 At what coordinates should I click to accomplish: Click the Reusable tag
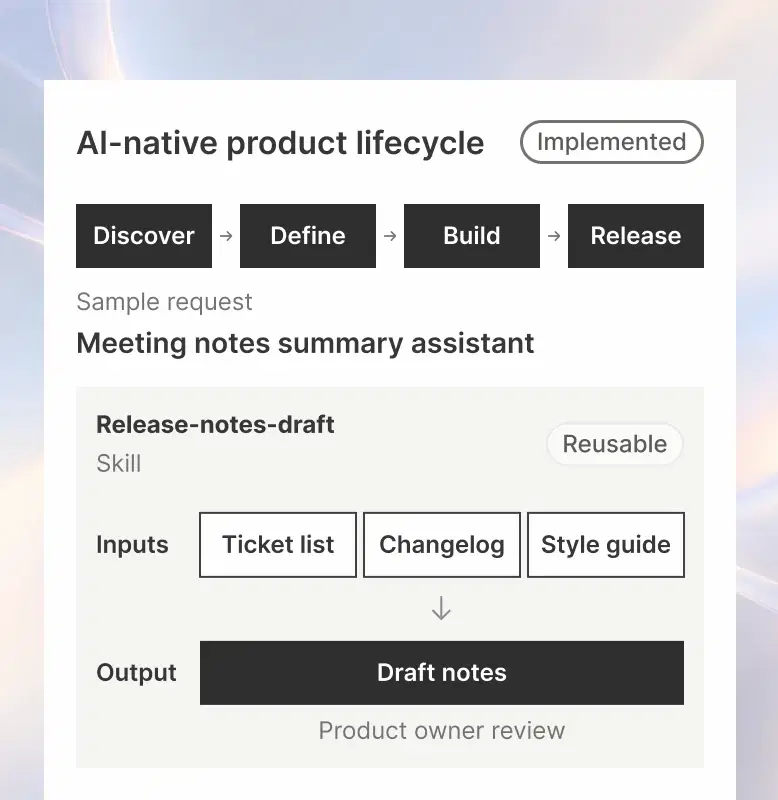click(615, 444)
